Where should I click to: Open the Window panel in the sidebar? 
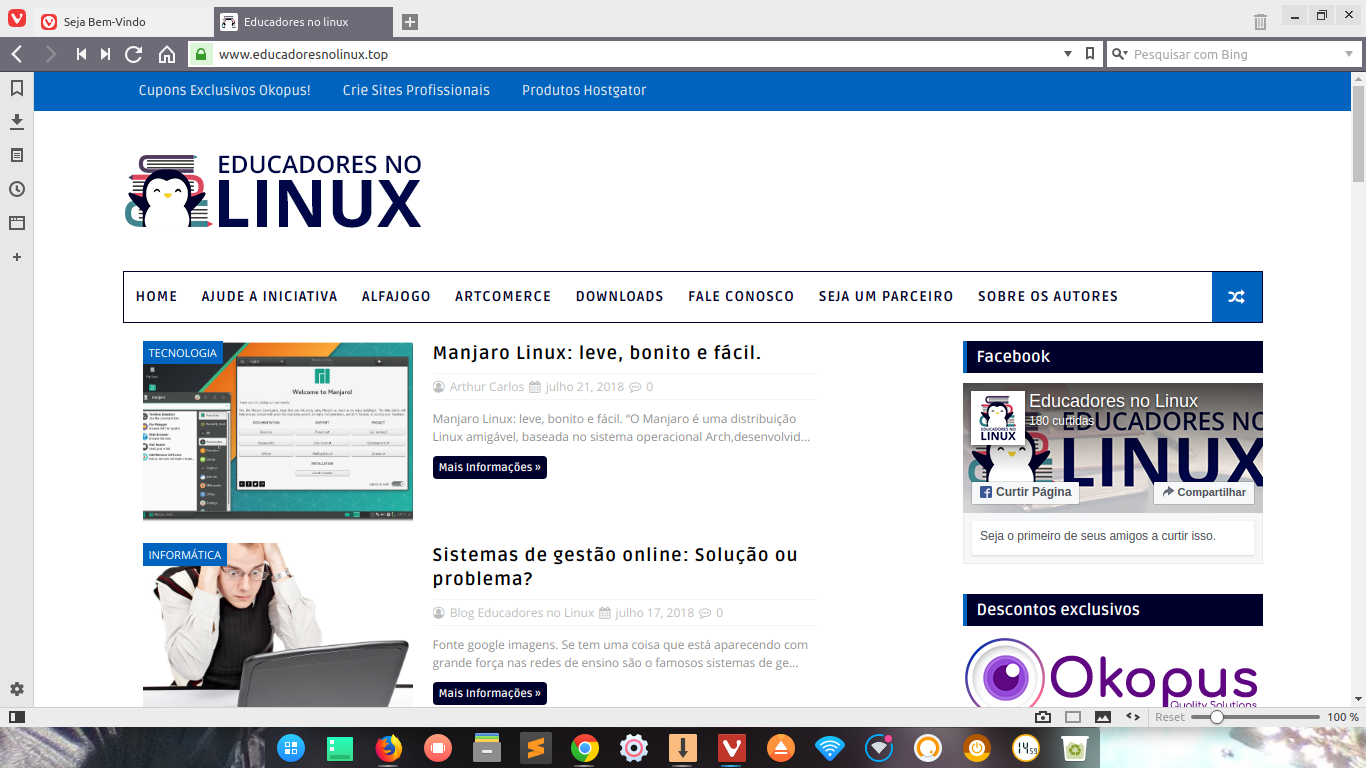17,223
